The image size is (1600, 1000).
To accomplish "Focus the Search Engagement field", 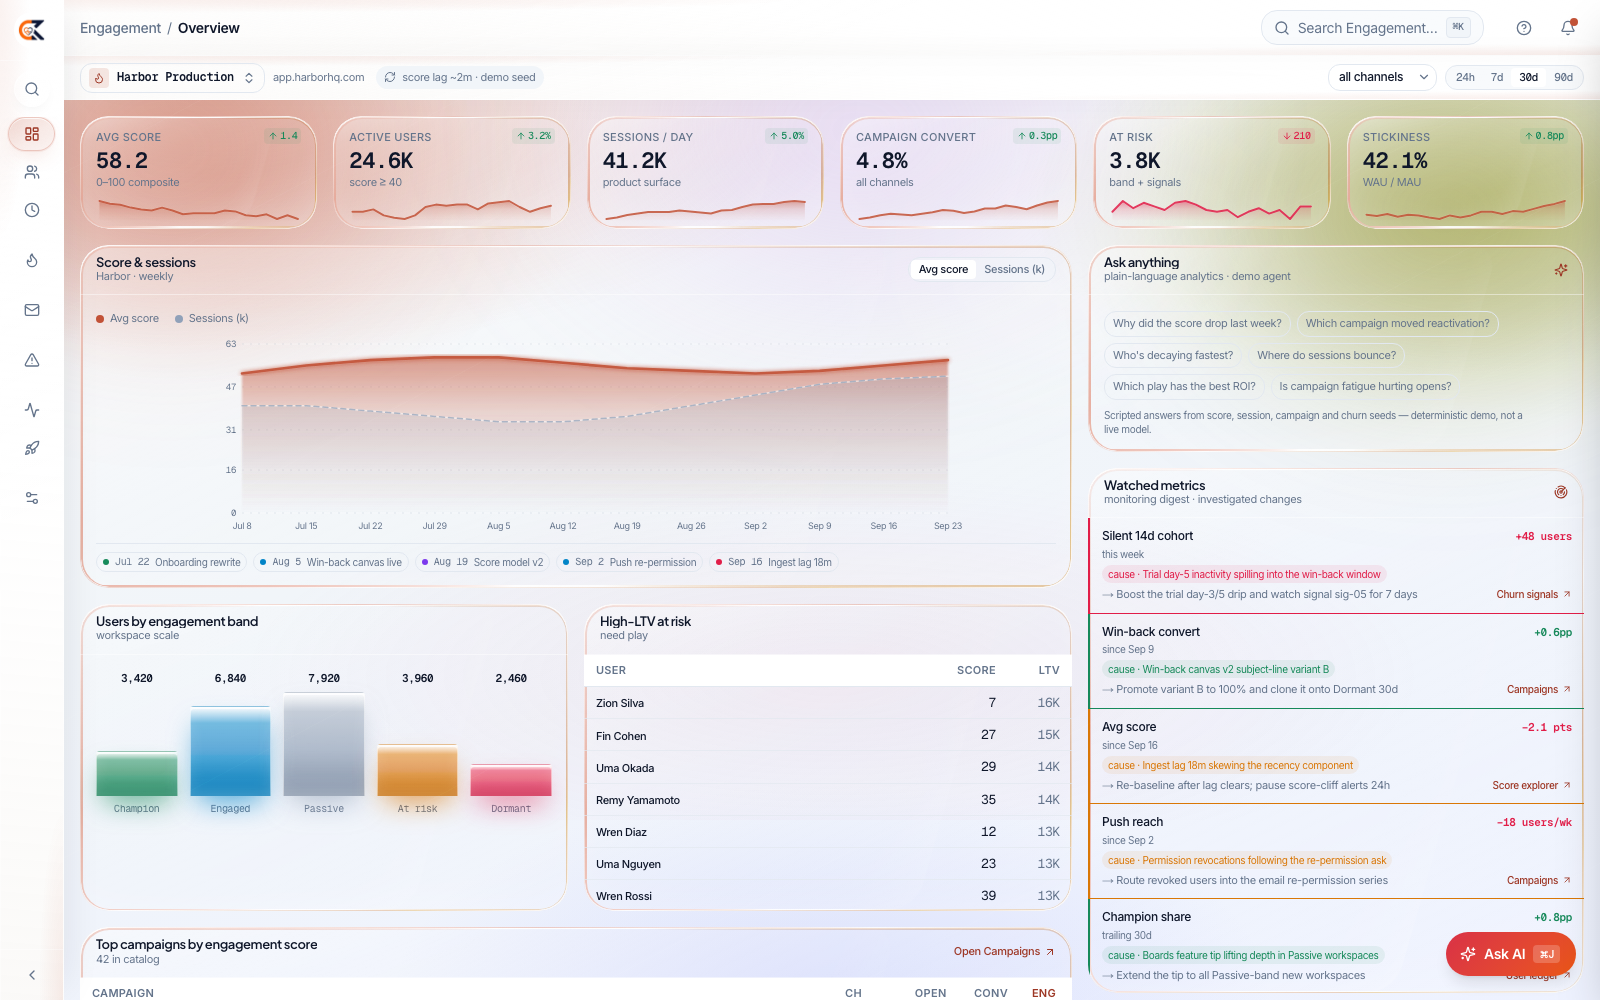I will (1372, 28).
